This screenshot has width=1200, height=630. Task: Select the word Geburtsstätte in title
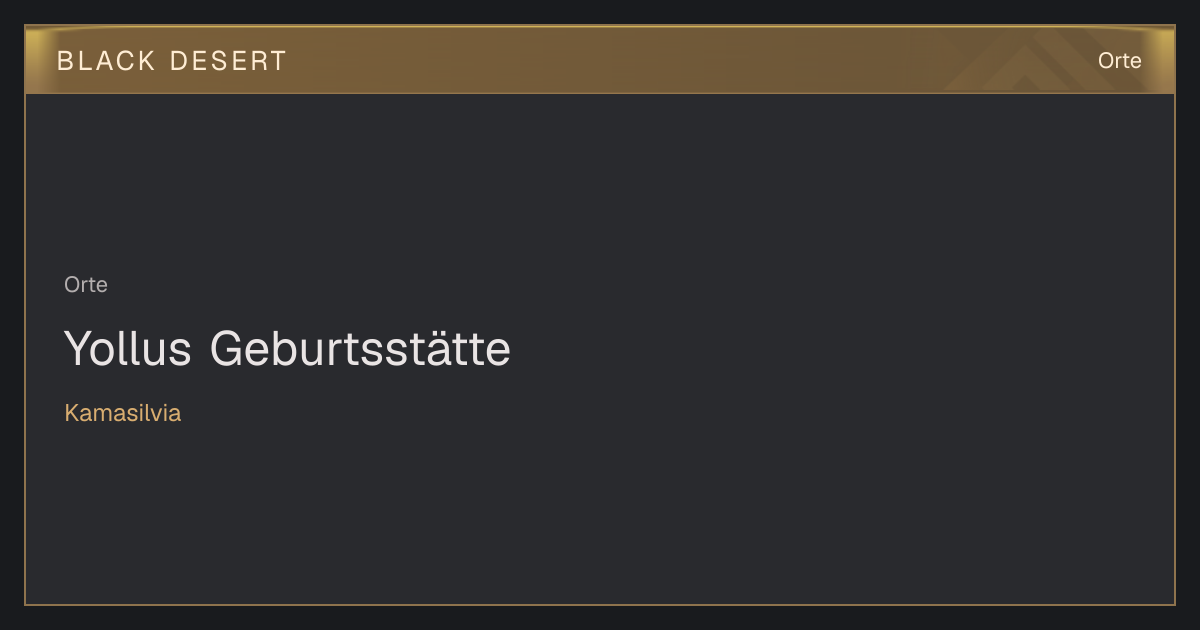click(361, 349)
